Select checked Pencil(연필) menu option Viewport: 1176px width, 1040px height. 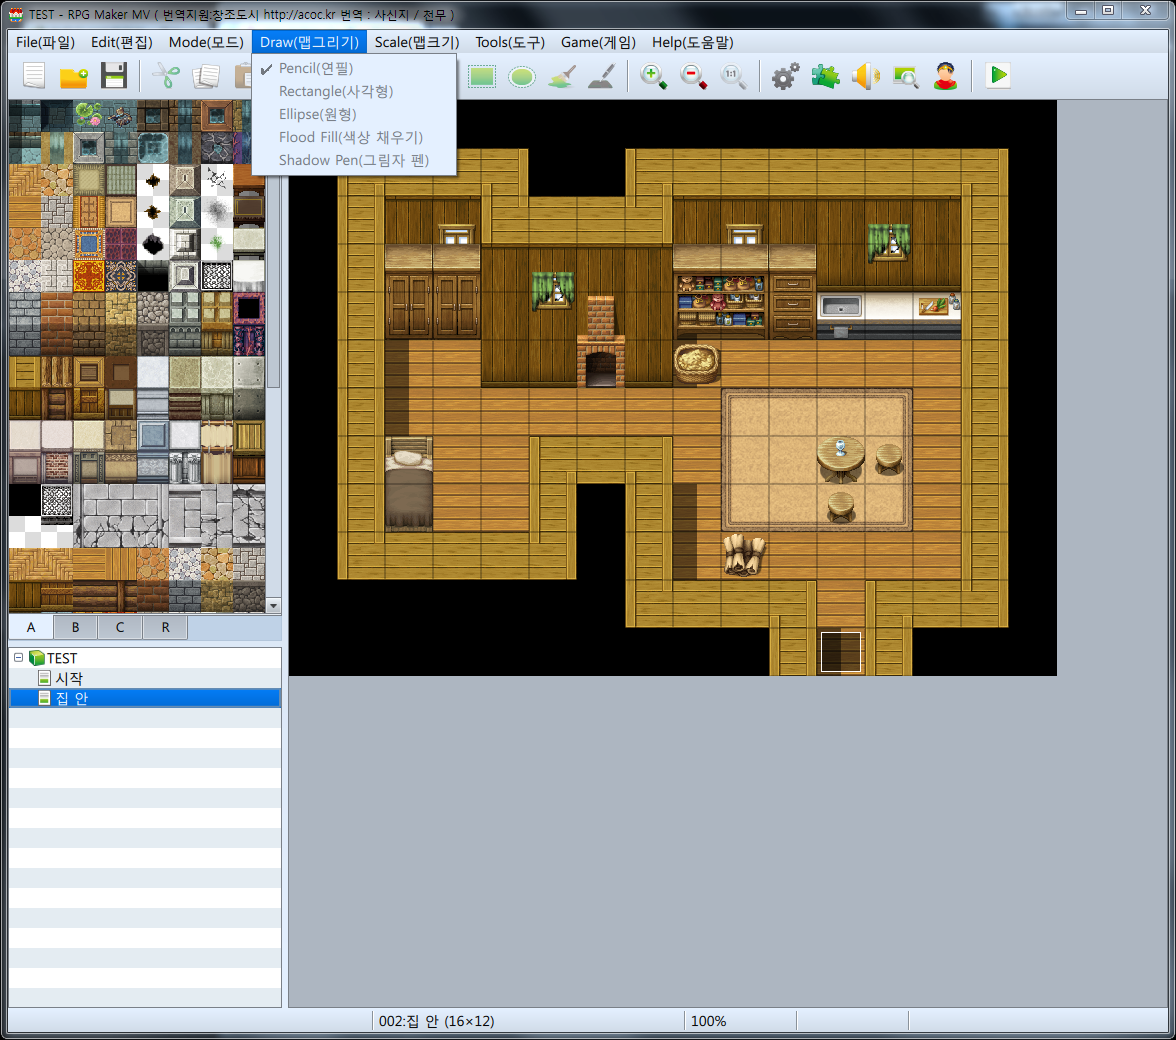(354, 68)
